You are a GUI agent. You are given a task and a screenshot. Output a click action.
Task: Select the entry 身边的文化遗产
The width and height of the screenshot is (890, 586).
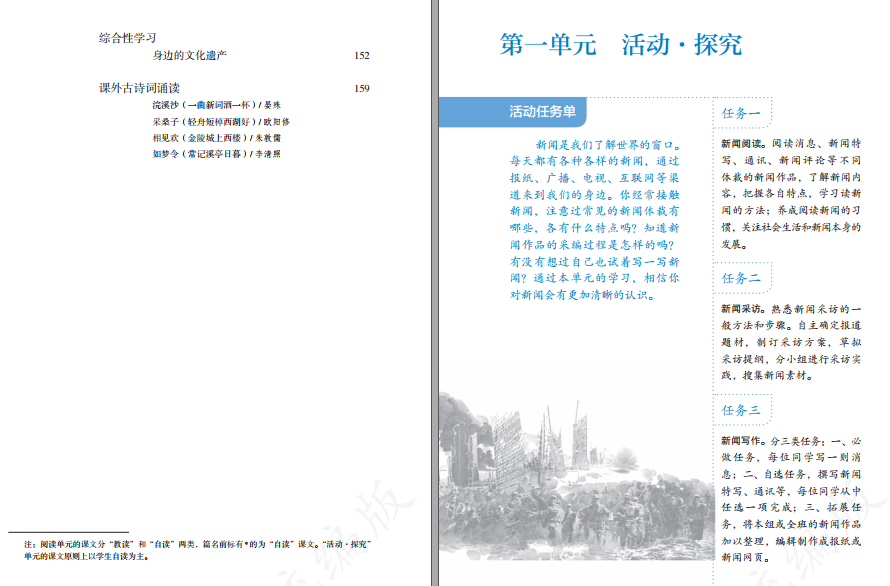point(190,55)
